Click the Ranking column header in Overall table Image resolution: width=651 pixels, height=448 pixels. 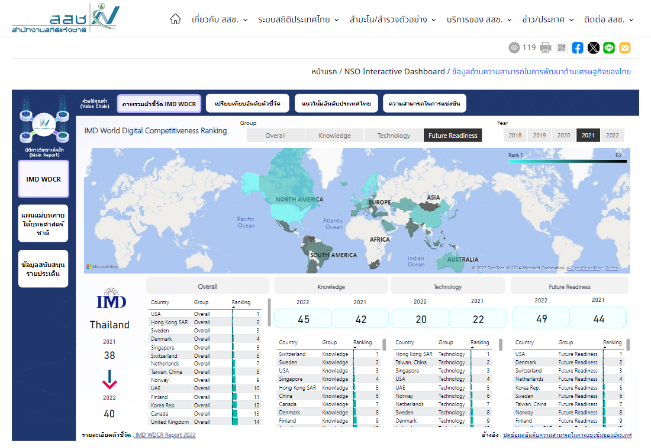241,302
